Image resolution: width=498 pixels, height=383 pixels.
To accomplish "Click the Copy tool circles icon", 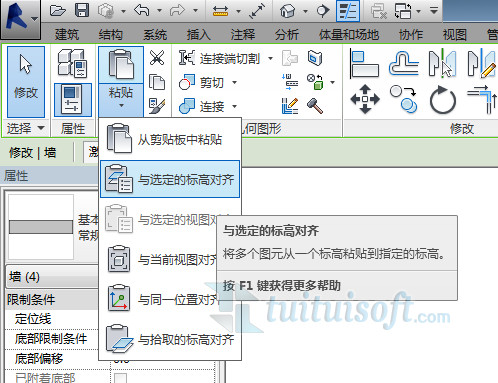I will click(x=403, y=99).
